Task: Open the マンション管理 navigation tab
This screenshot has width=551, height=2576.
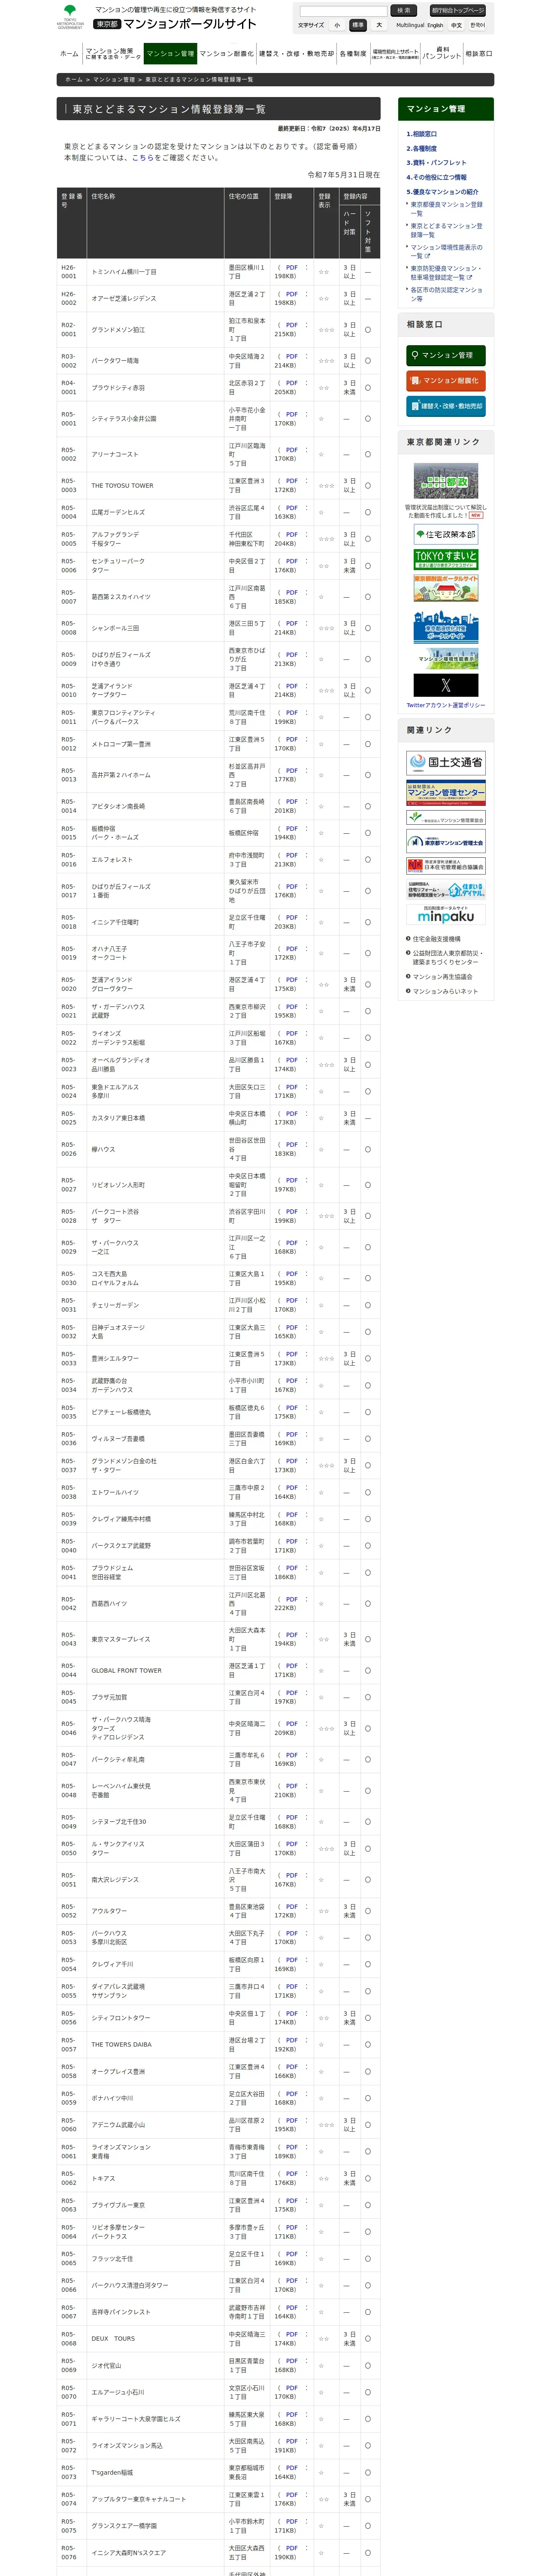Action: pos(170,54)
